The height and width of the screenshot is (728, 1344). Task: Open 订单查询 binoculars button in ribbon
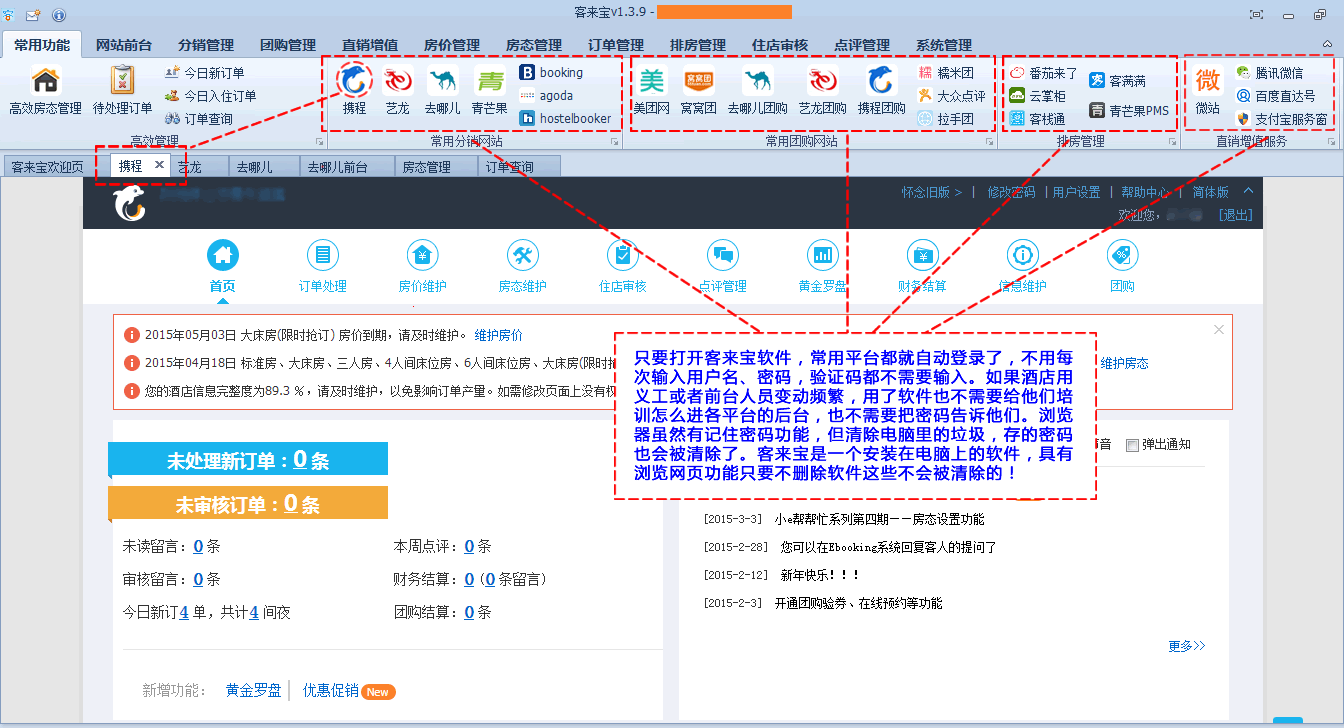pos(198,119)
